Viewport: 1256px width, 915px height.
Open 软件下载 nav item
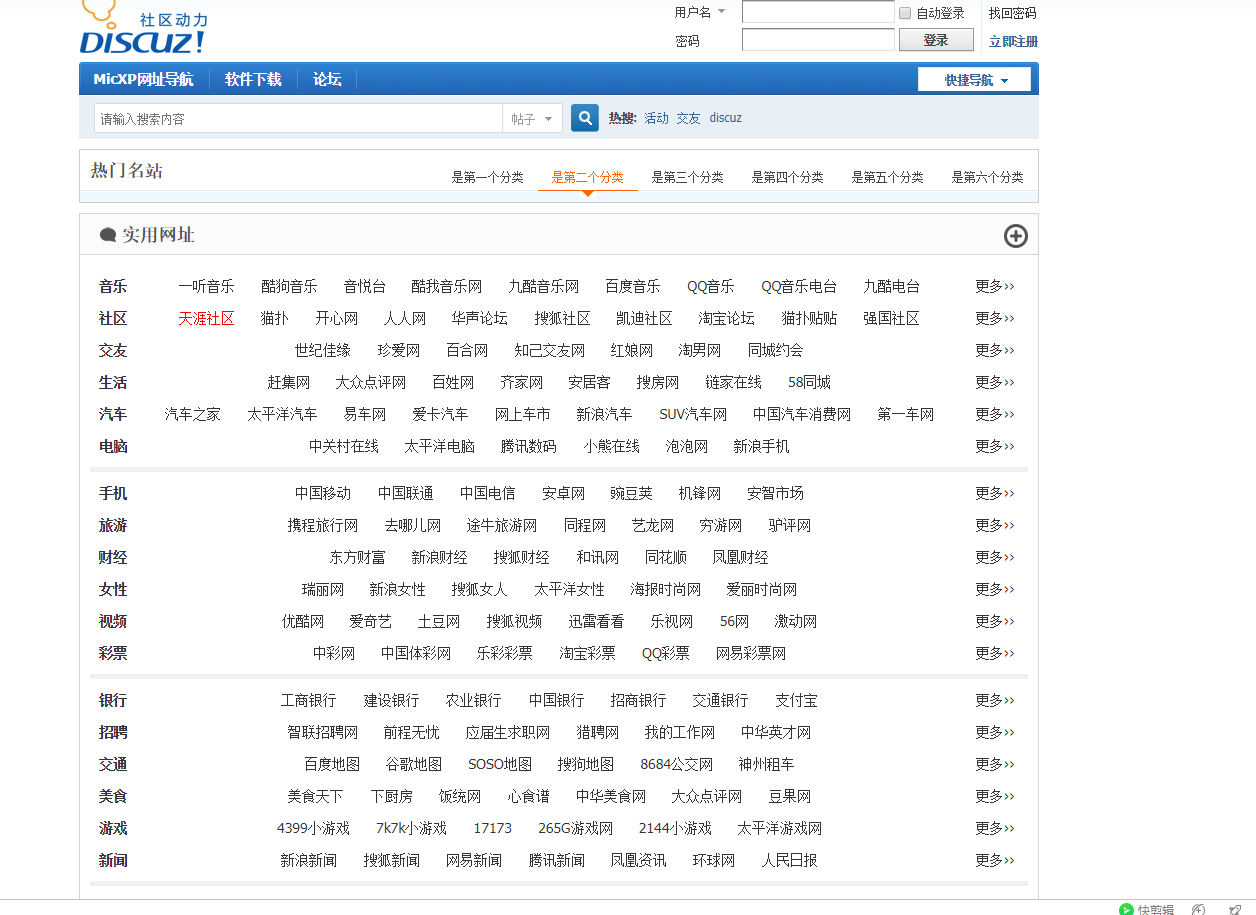[x=253, y=79]
